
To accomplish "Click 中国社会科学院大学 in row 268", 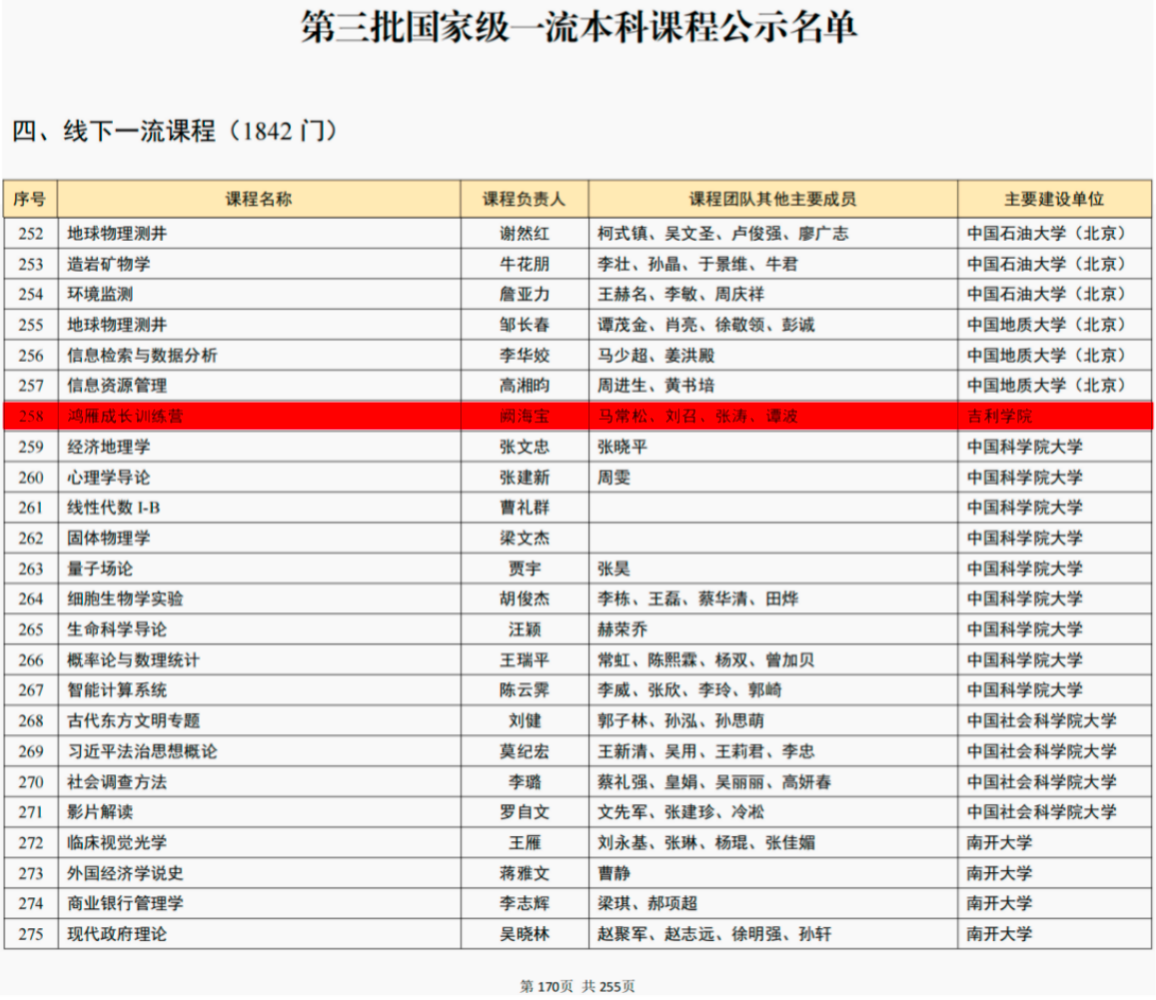I will [1042, 721].
